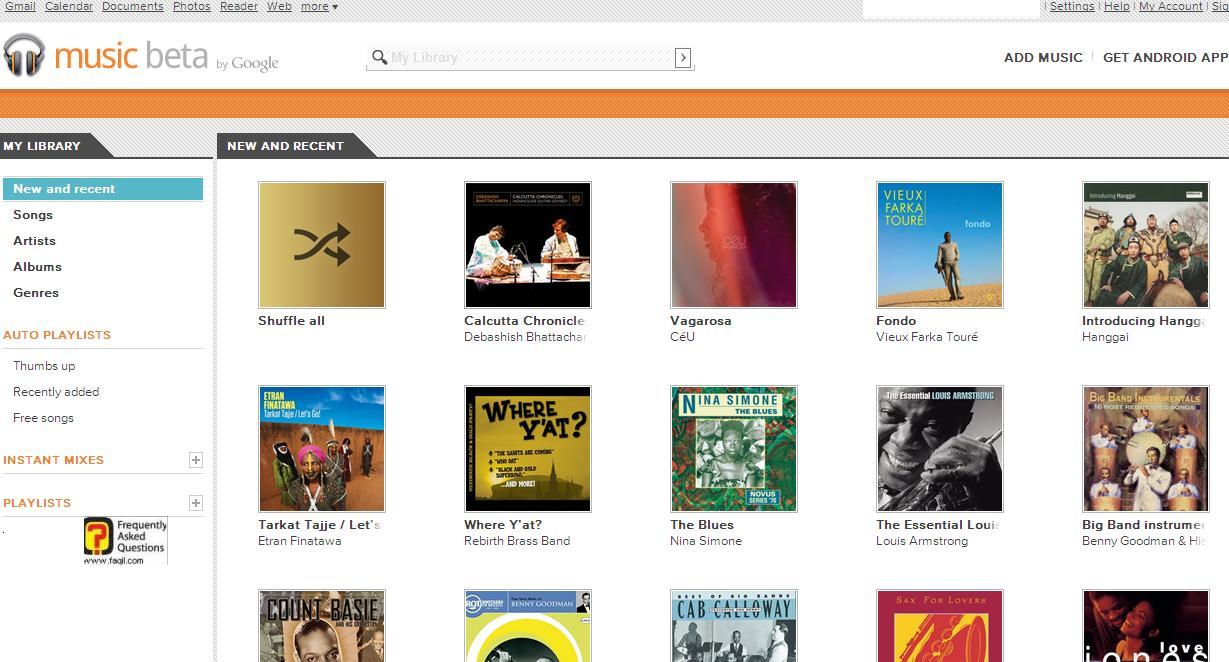
Task: Open the Thumbs up auto playlist
Action: click(44, 366)
